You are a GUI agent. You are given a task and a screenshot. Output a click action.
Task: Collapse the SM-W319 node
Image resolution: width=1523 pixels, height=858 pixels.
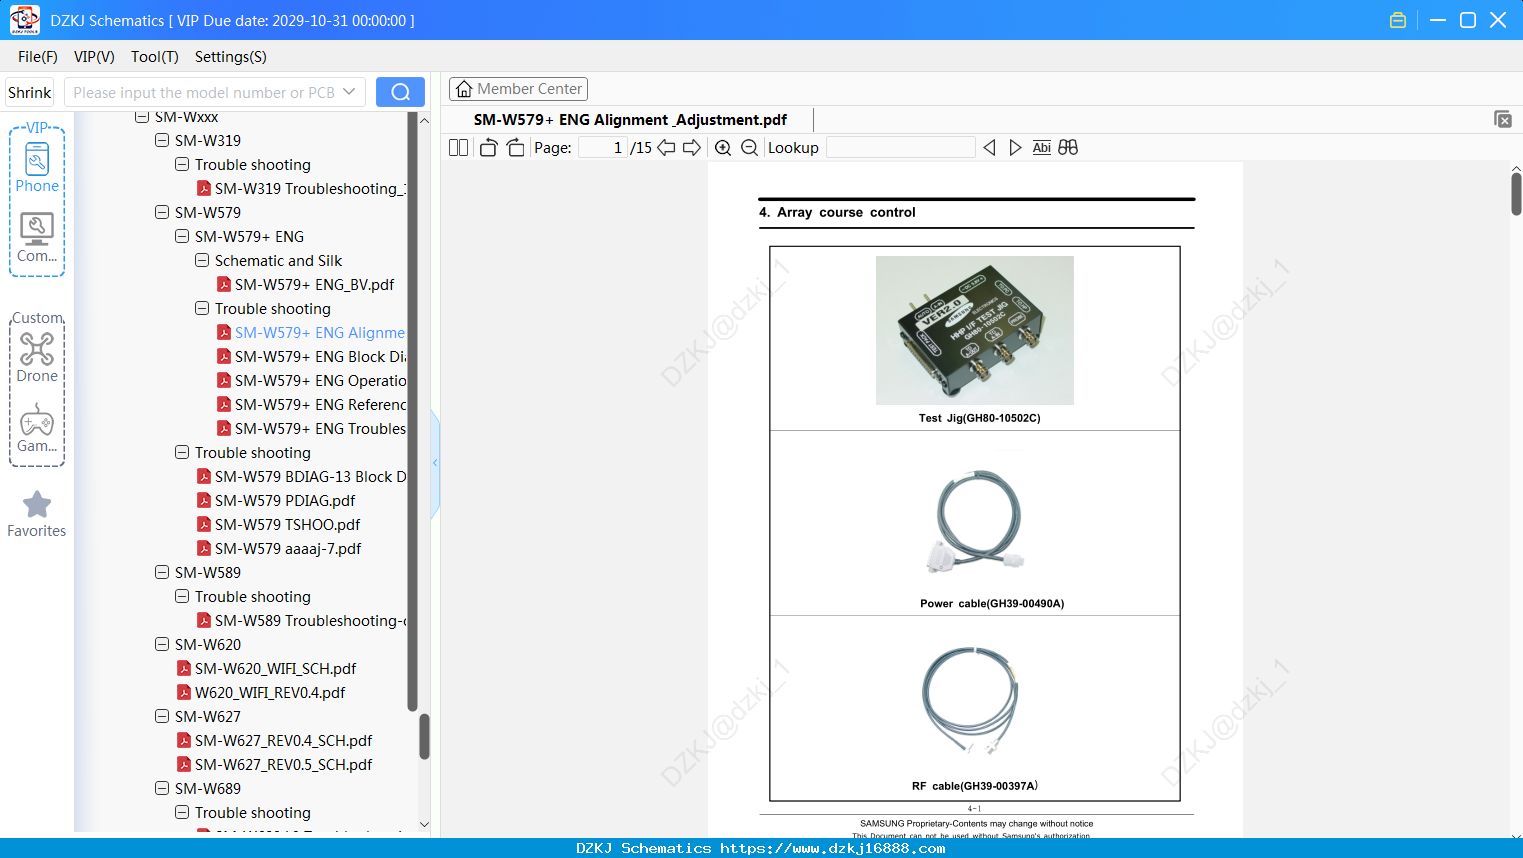coord(162,141)
